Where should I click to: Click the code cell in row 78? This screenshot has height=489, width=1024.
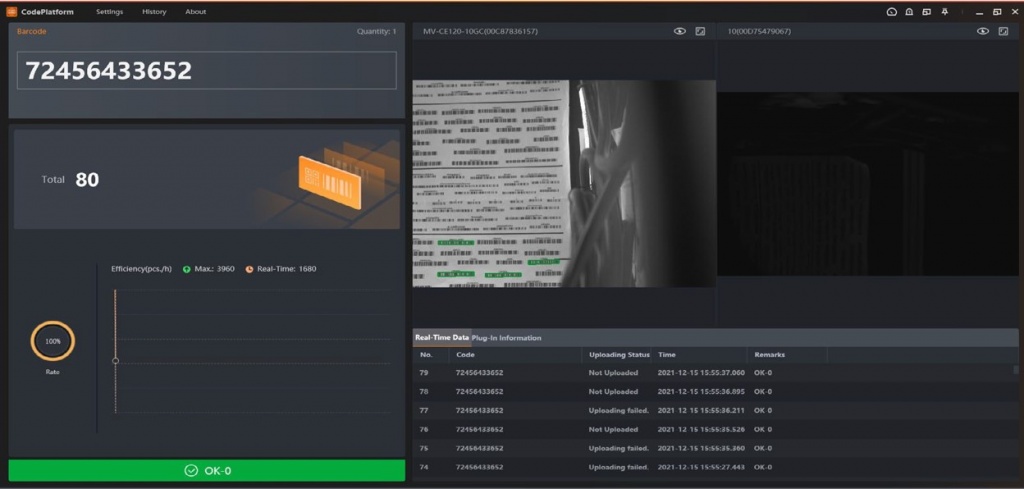[x=479, y=392]
